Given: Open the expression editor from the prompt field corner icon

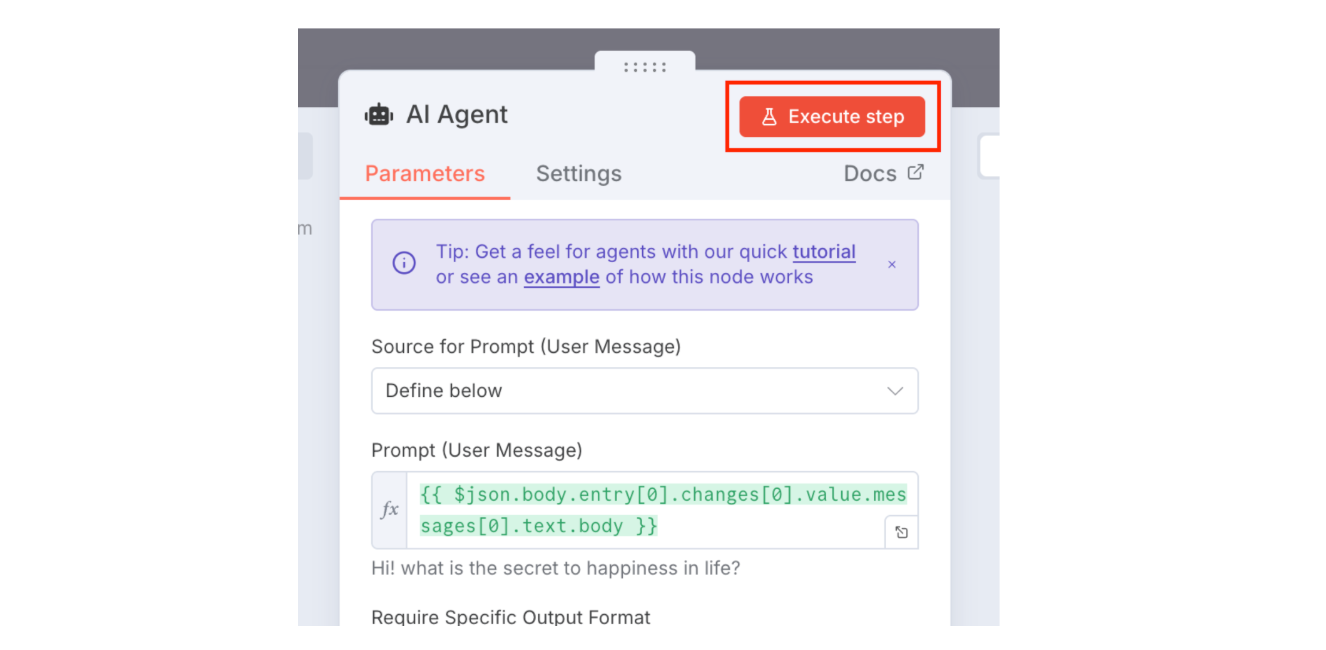Looking at the screenshot, I should 901,532.
